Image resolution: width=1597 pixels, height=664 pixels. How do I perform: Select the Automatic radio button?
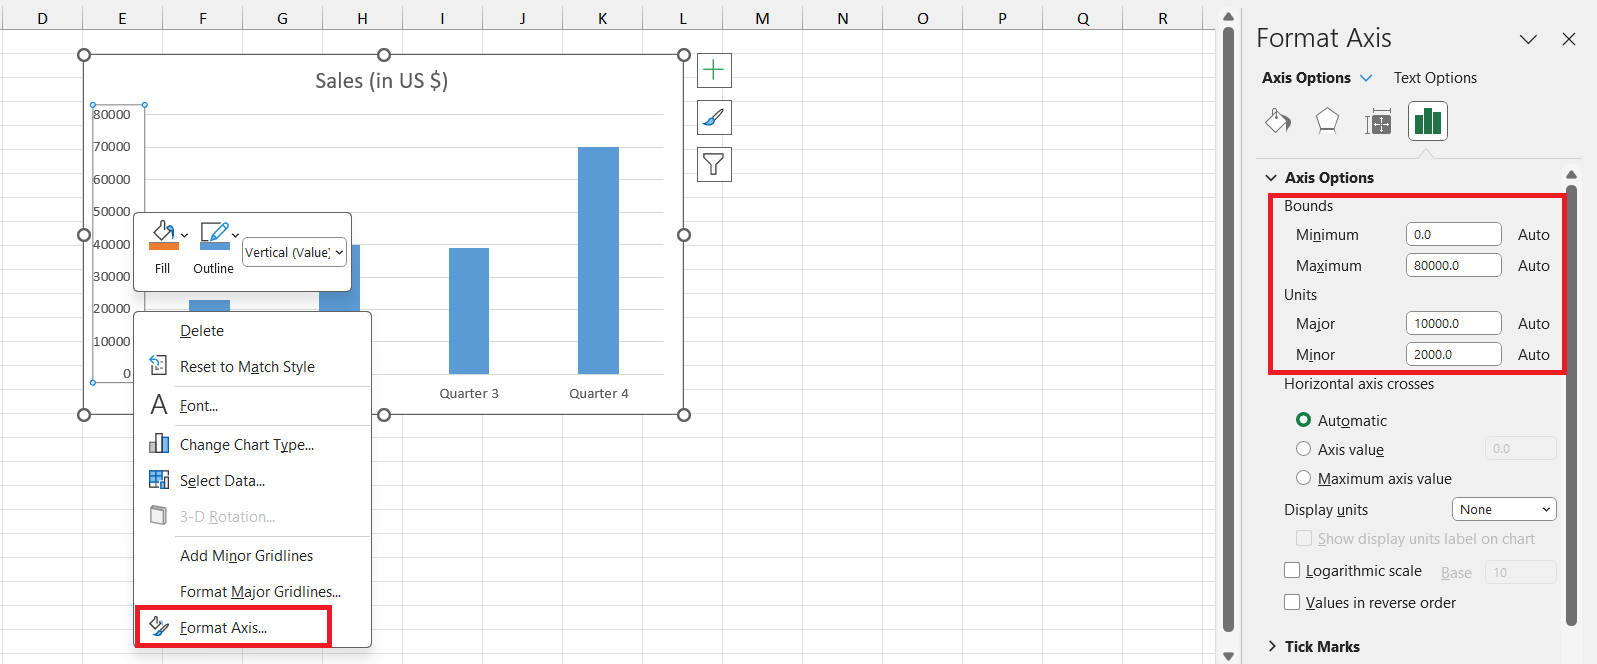tap(1303, 420)
